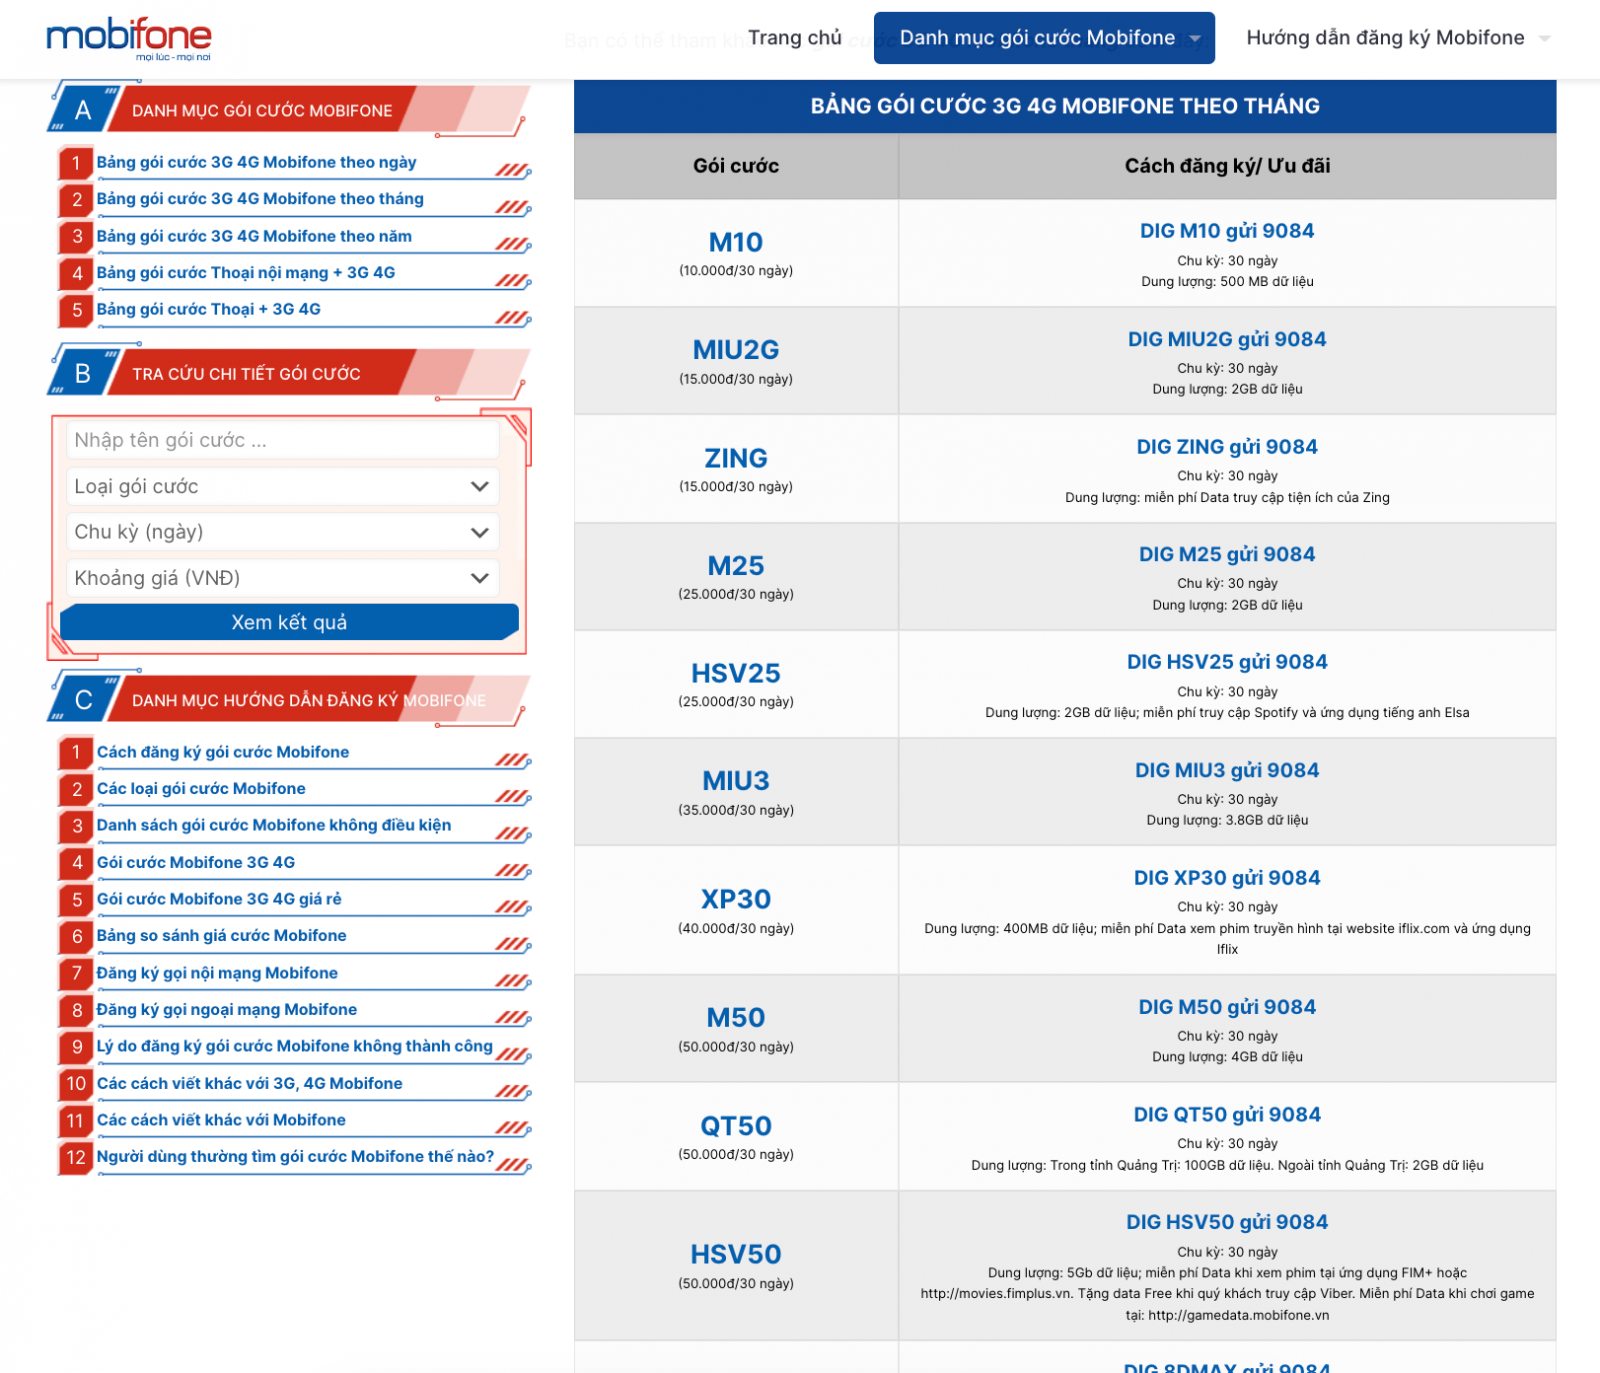
Task: Click (10.000đ/30 ngày) price under M10
Action: point(736,271)
